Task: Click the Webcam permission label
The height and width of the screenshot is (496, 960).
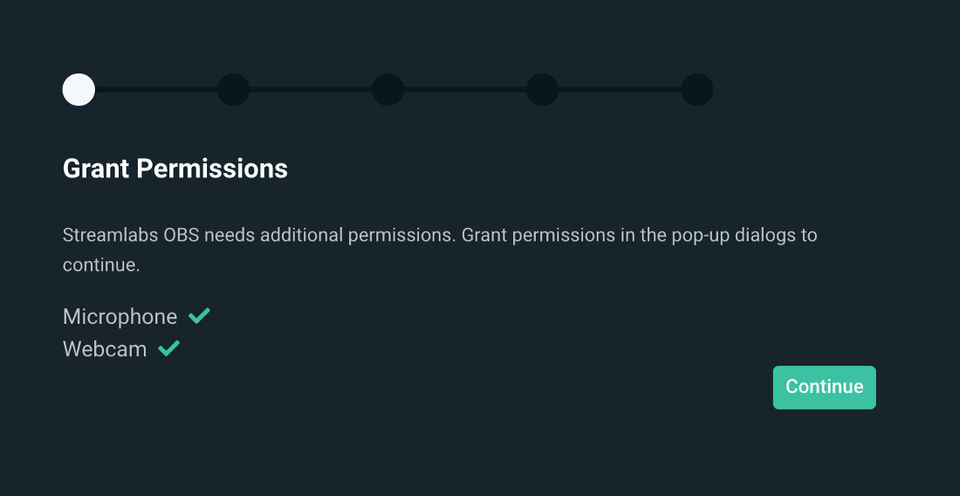Action: (105, 350)
